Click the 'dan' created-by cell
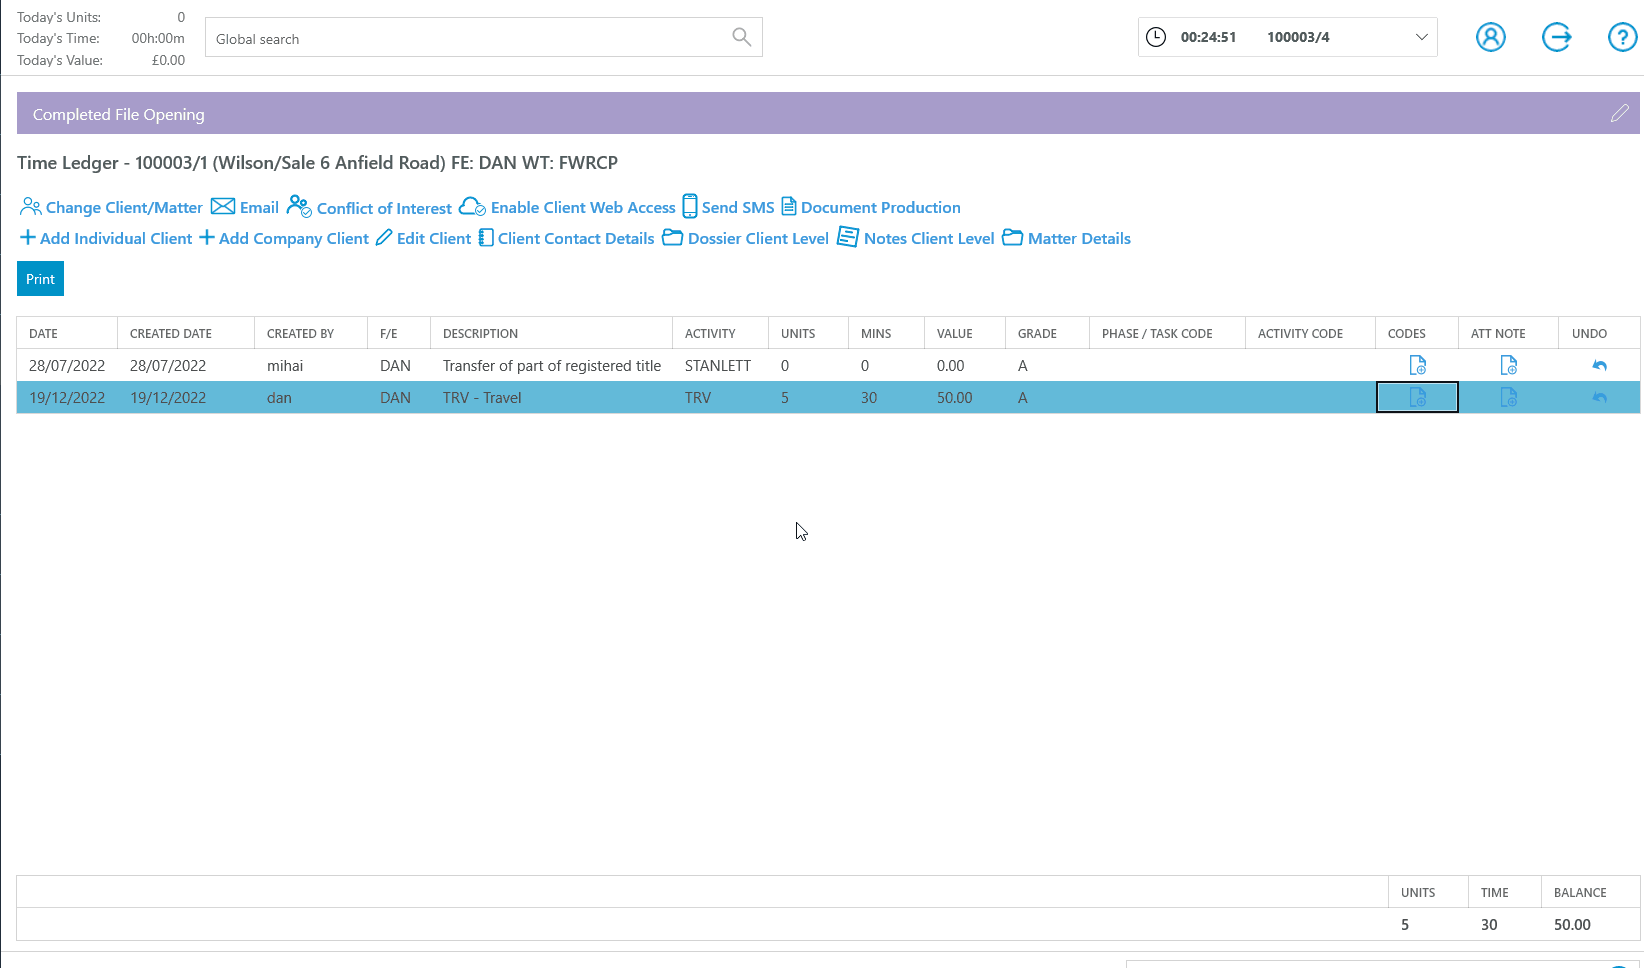The width and height of the screenshot is (1644, 968). click(x=311, y=397)
